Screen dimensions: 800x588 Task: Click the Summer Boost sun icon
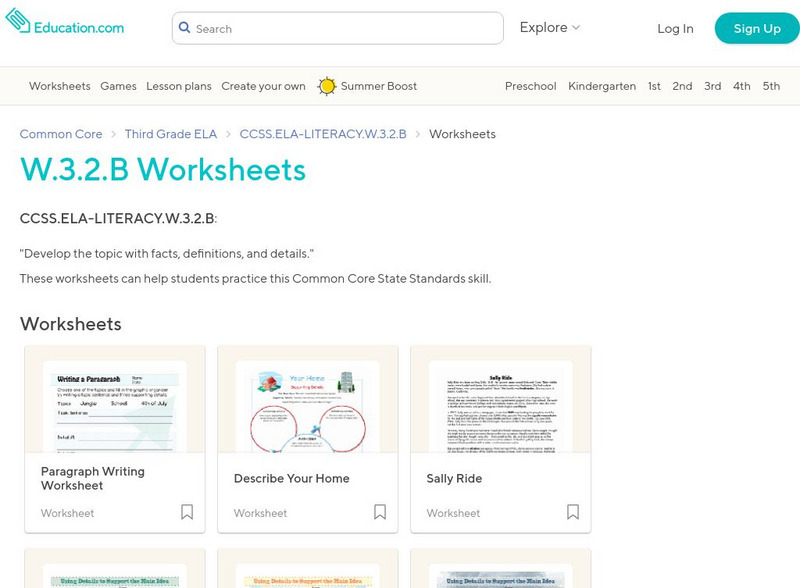pos(327,86)
